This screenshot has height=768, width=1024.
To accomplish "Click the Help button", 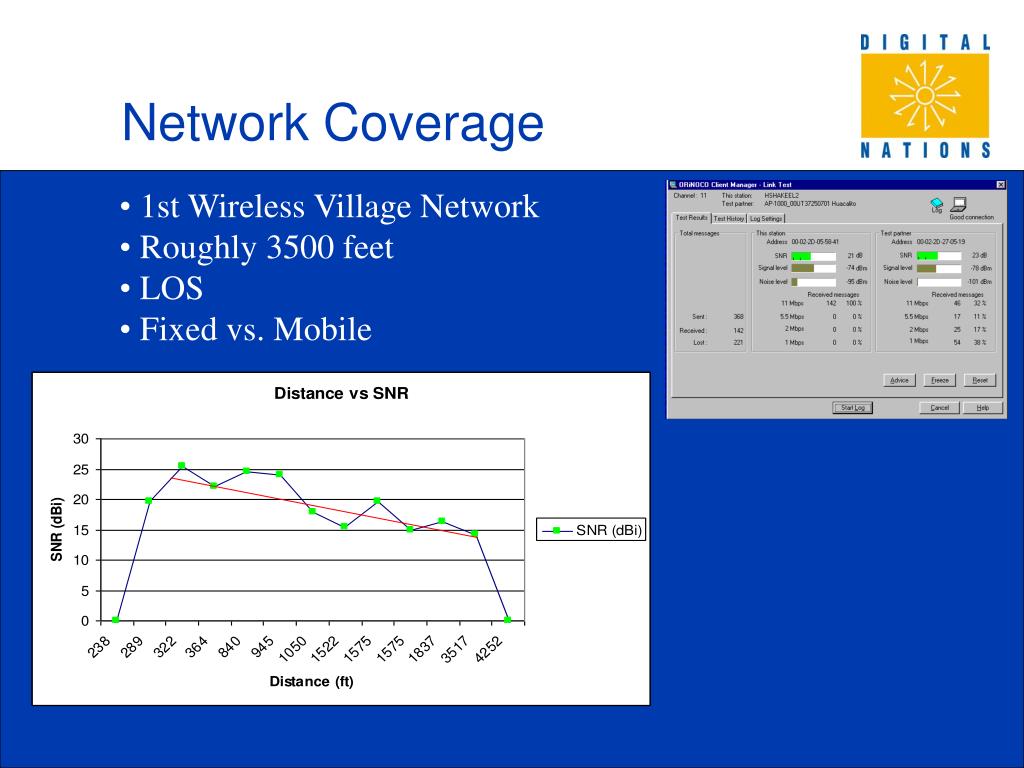I will coord(983,408).
